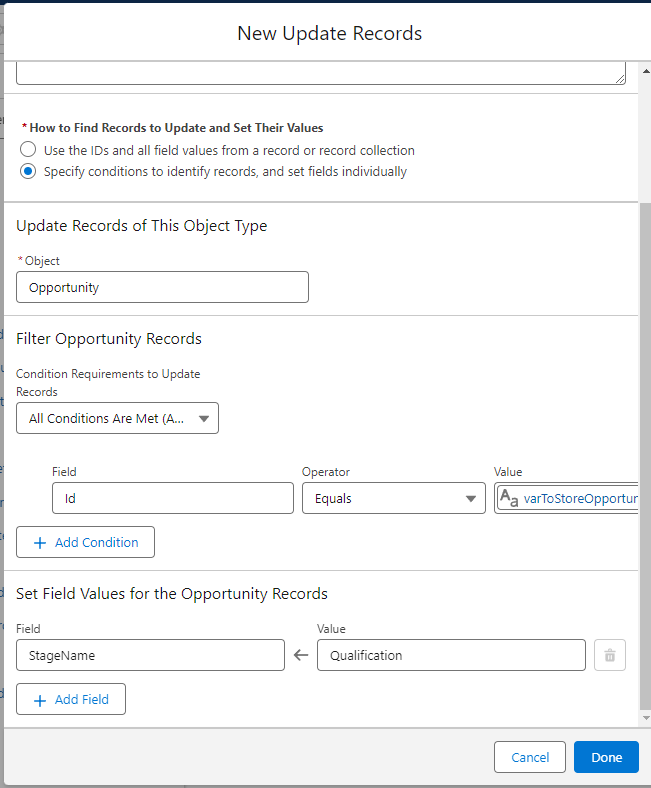
Task: Click the Object field containing Opportunity
Action: tap(162, 287)
